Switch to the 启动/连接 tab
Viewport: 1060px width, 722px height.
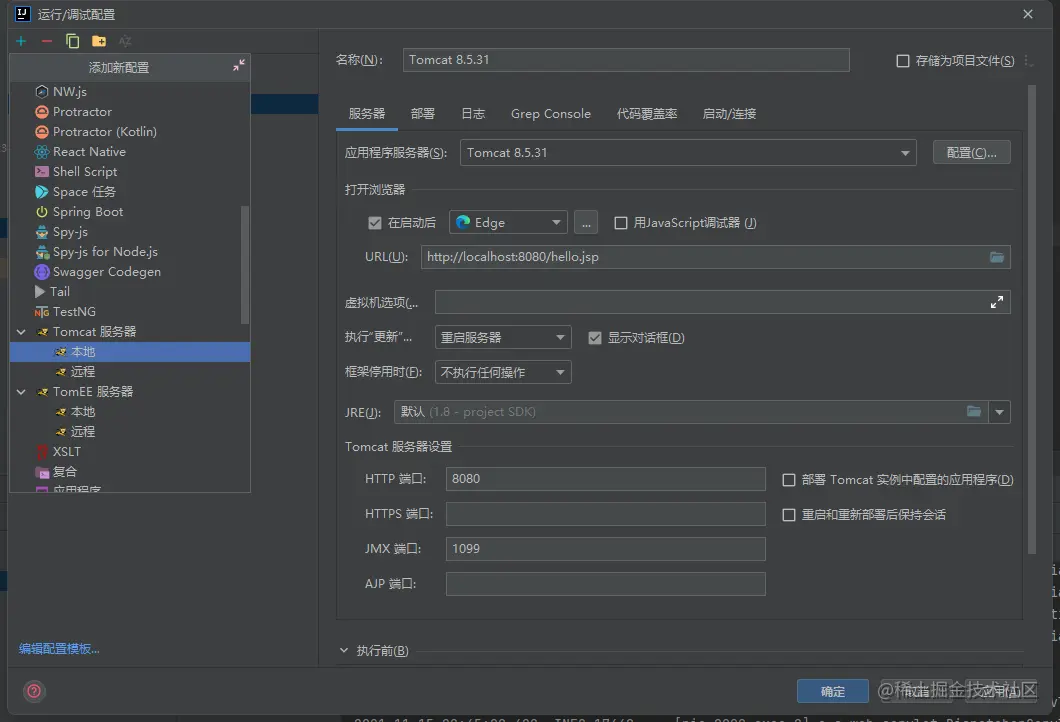(729, 114)
